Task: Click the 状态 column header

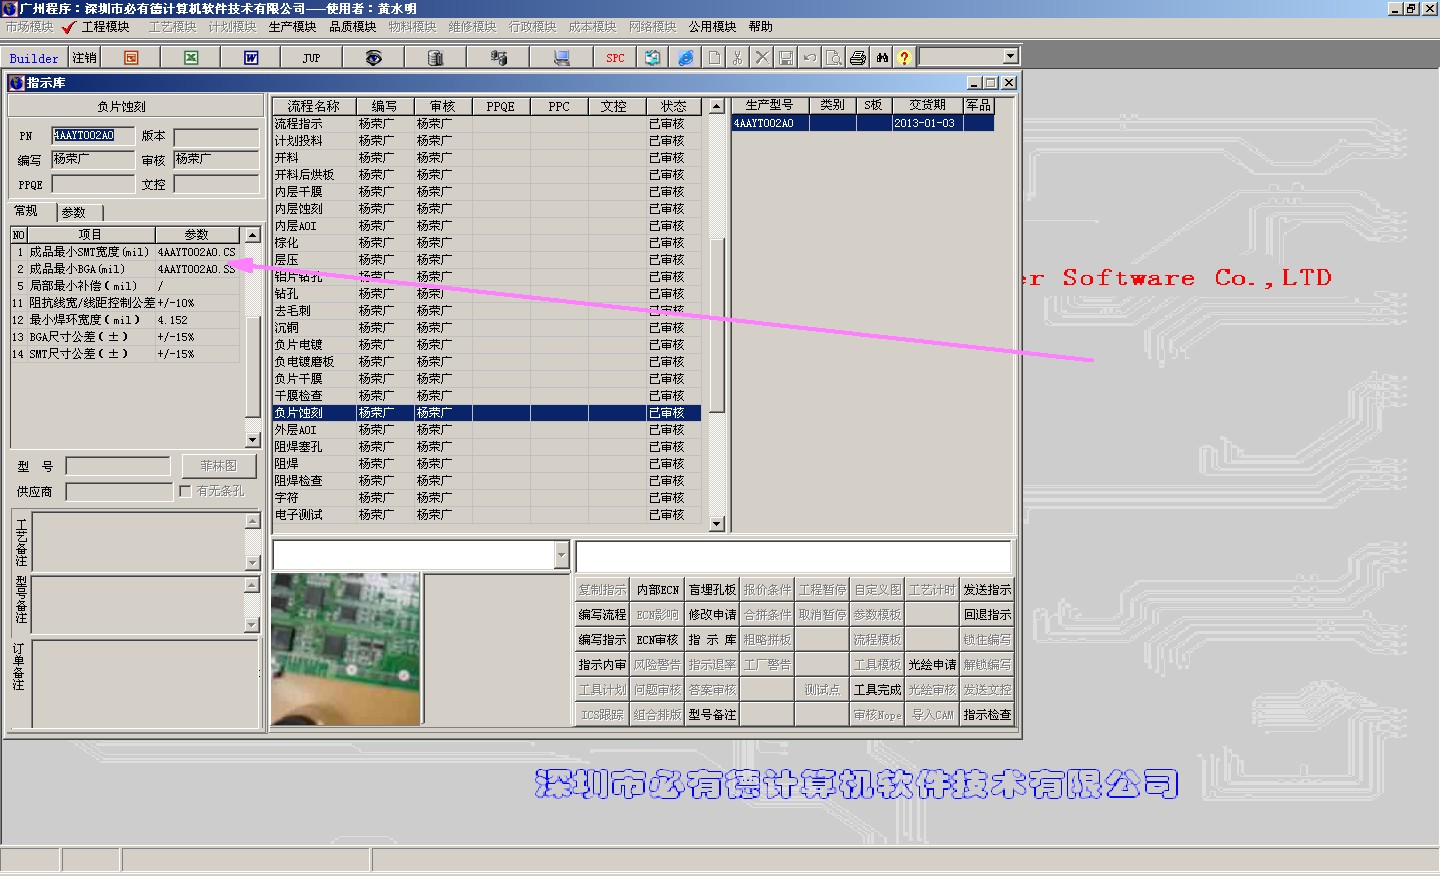Action: [673, 106]
